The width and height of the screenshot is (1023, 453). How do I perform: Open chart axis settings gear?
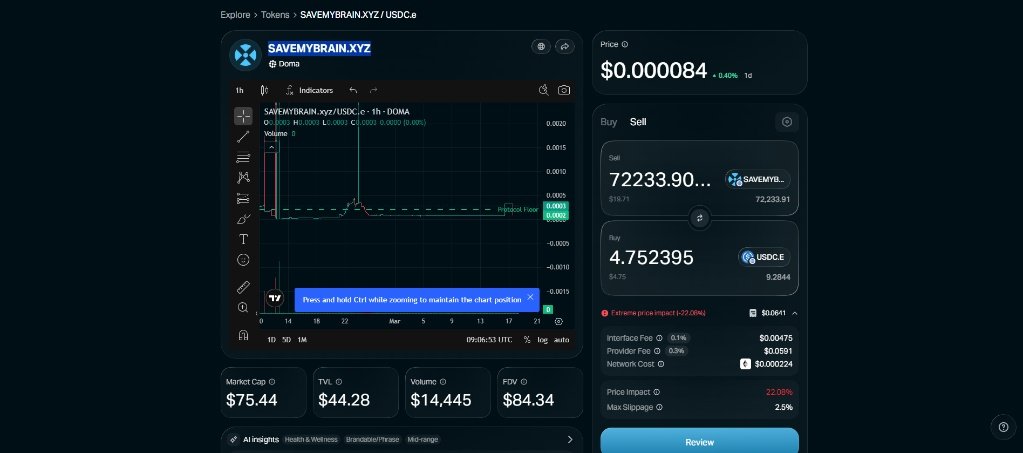coord(558,321)
